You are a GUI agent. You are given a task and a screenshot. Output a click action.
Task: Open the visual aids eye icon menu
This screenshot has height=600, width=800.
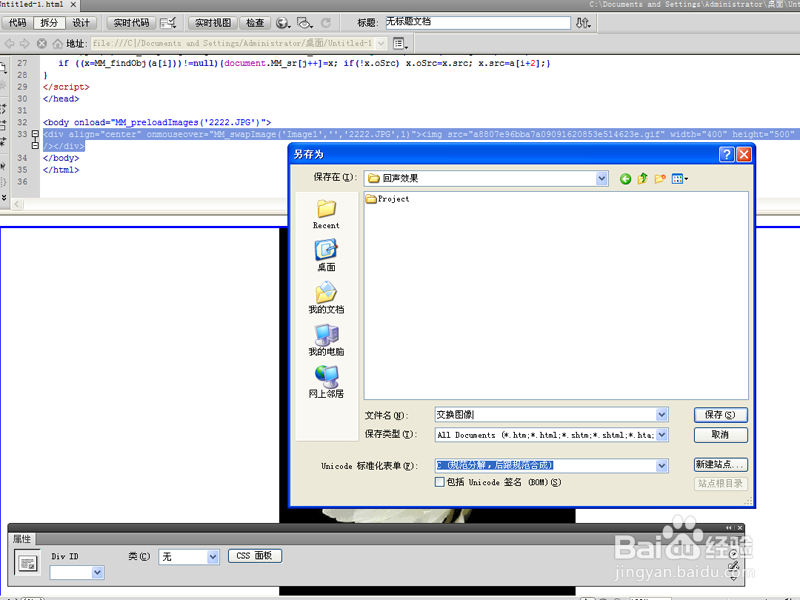pyautogui.click(x=305, y=23)
